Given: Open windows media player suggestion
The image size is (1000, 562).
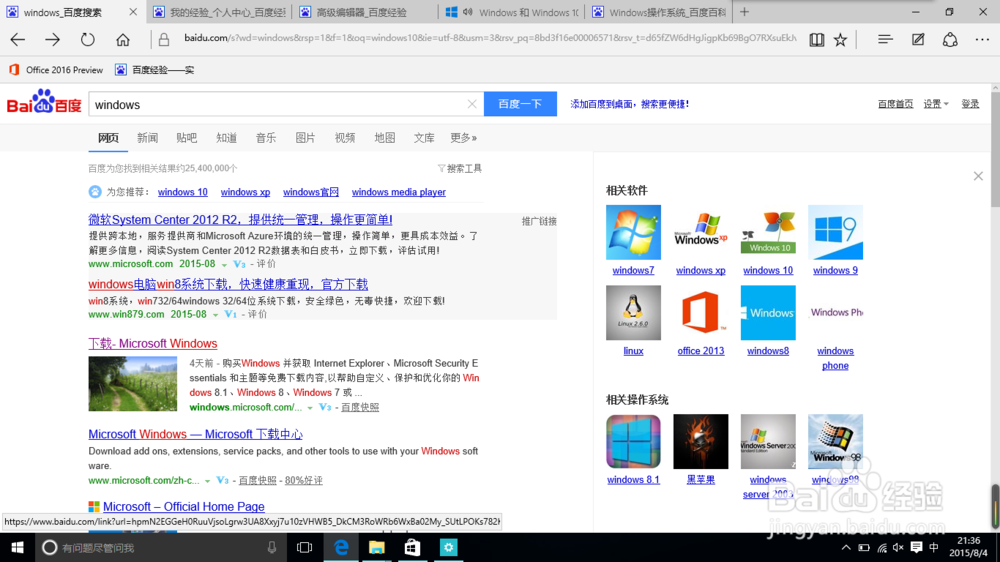Looking at the screenshot, I should pos(399,192).
